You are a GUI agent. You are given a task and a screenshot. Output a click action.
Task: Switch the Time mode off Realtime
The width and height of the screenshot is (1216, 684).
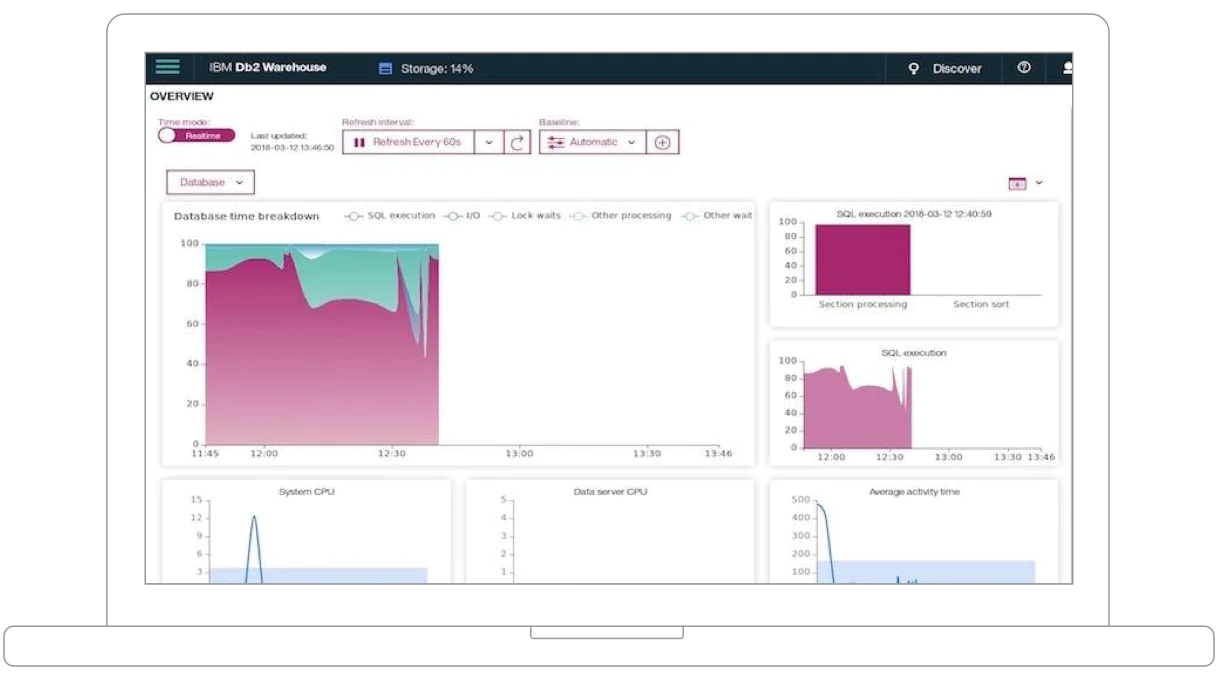tap(195, 134)
